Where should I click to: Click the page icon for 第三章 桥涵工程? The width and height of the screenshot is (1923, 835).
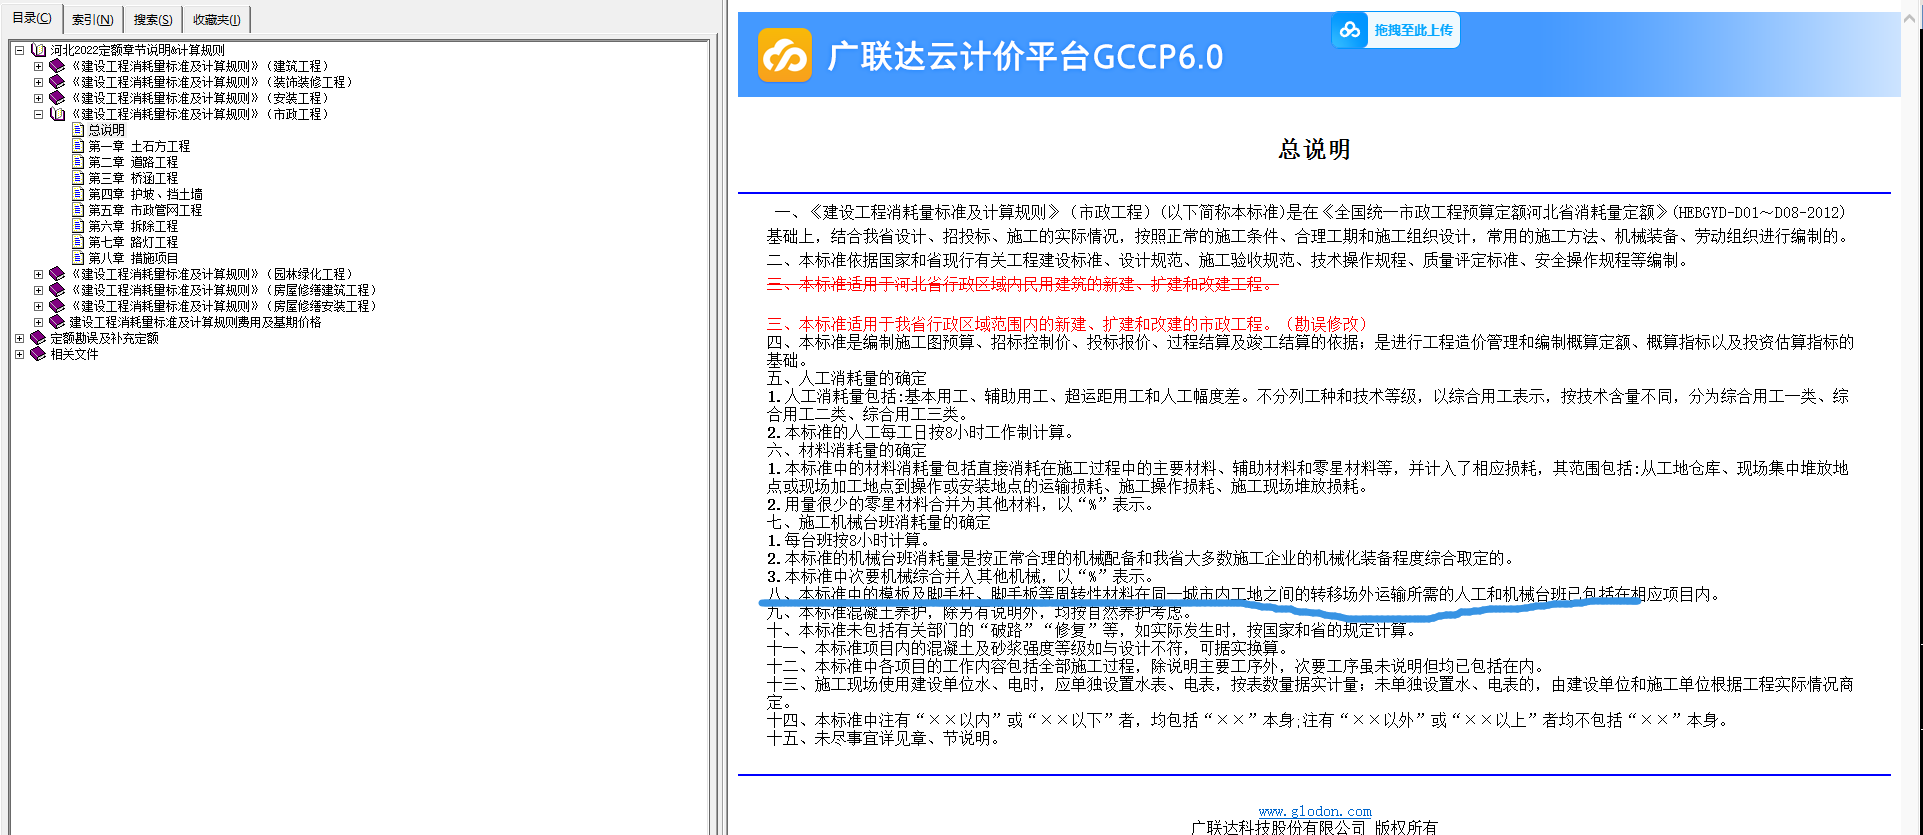(78, 178)
